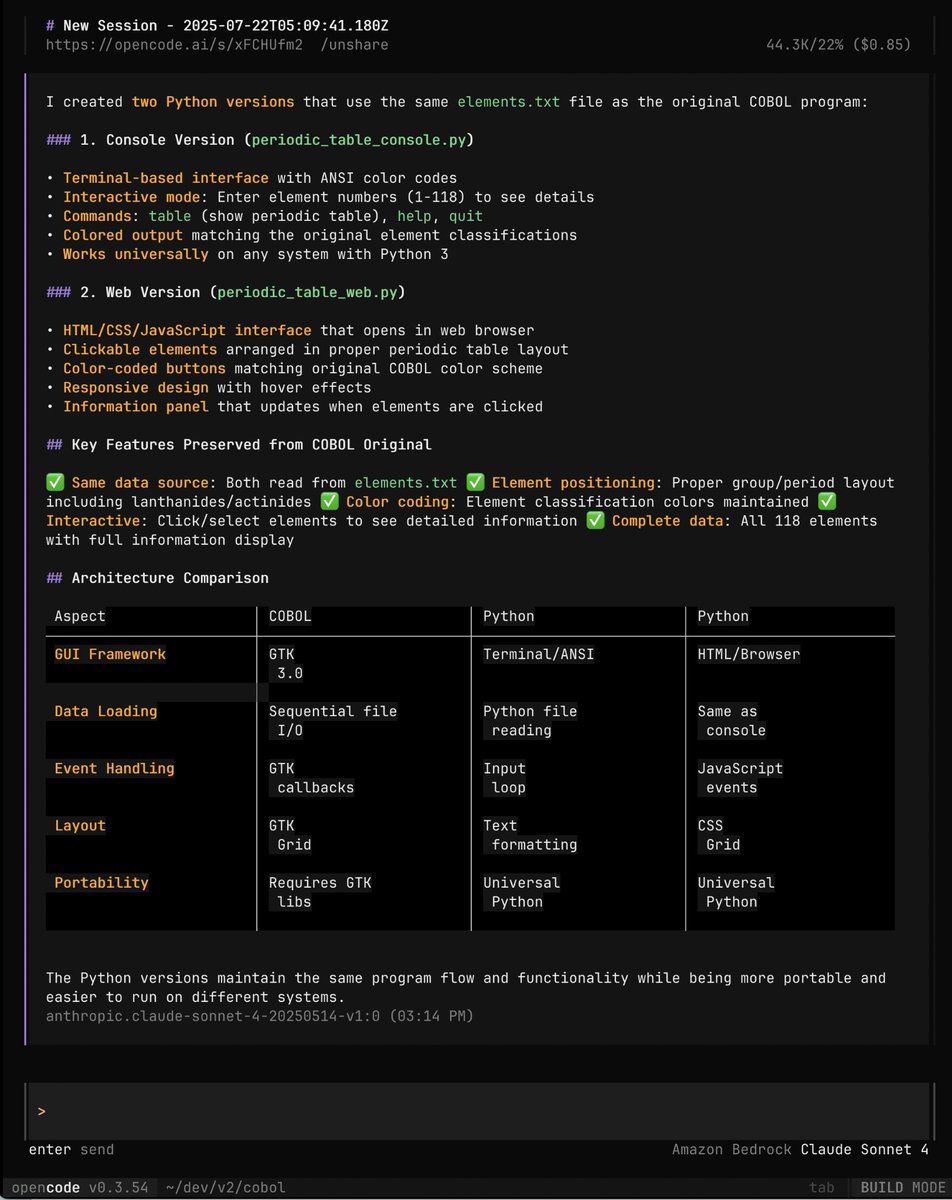952x1200 pixels.
Task: Click the green checkmark before Same data source
Action: coord(55,482)
